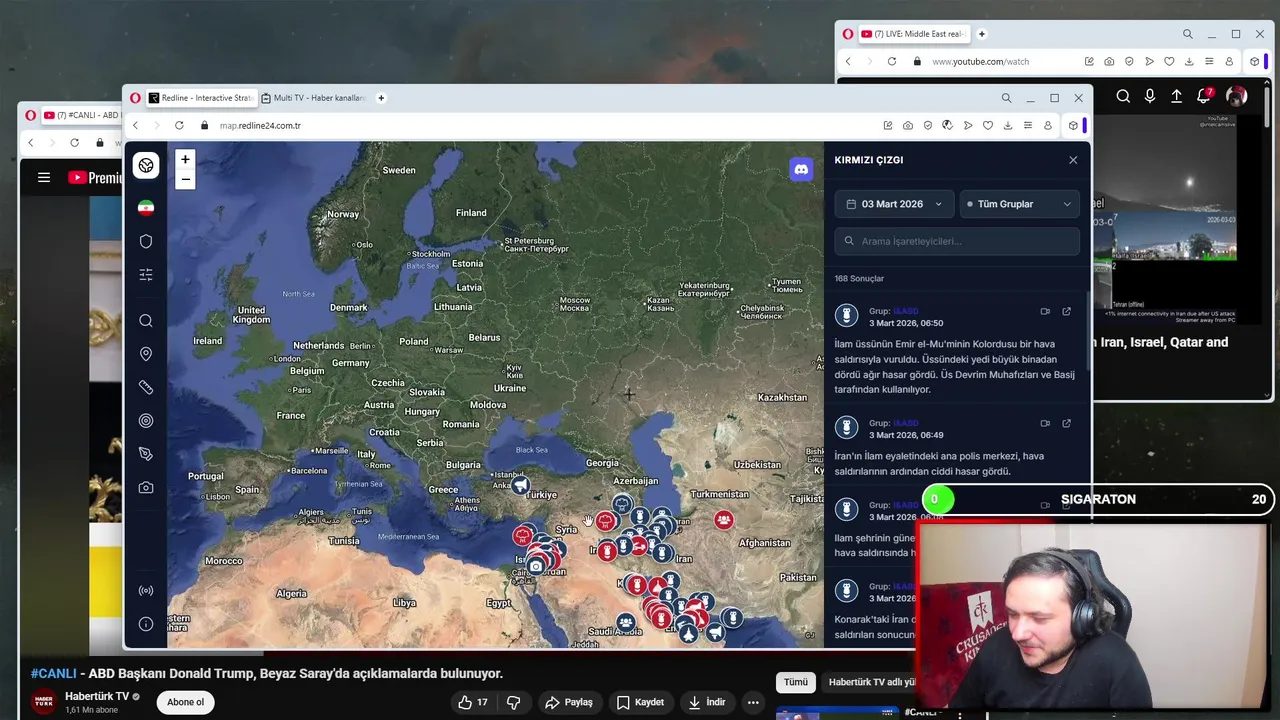The image size is (1280, 720).
Task: Click video icon on the 06:49 entry
Action: point(1045,423)
